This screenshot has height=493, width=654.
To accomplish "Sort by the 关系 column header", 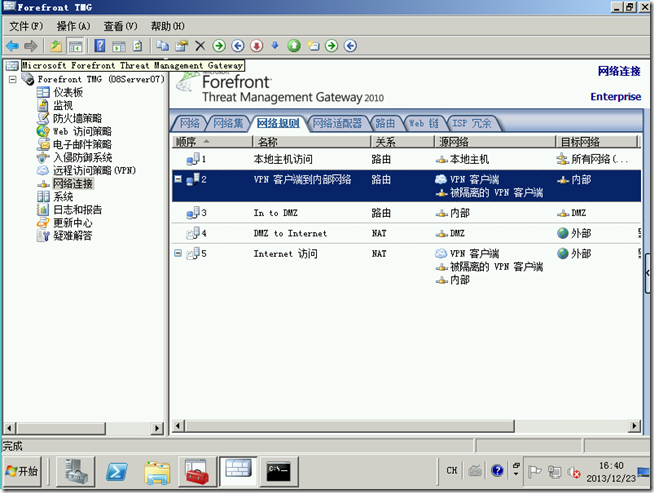I will pos(402,142).
